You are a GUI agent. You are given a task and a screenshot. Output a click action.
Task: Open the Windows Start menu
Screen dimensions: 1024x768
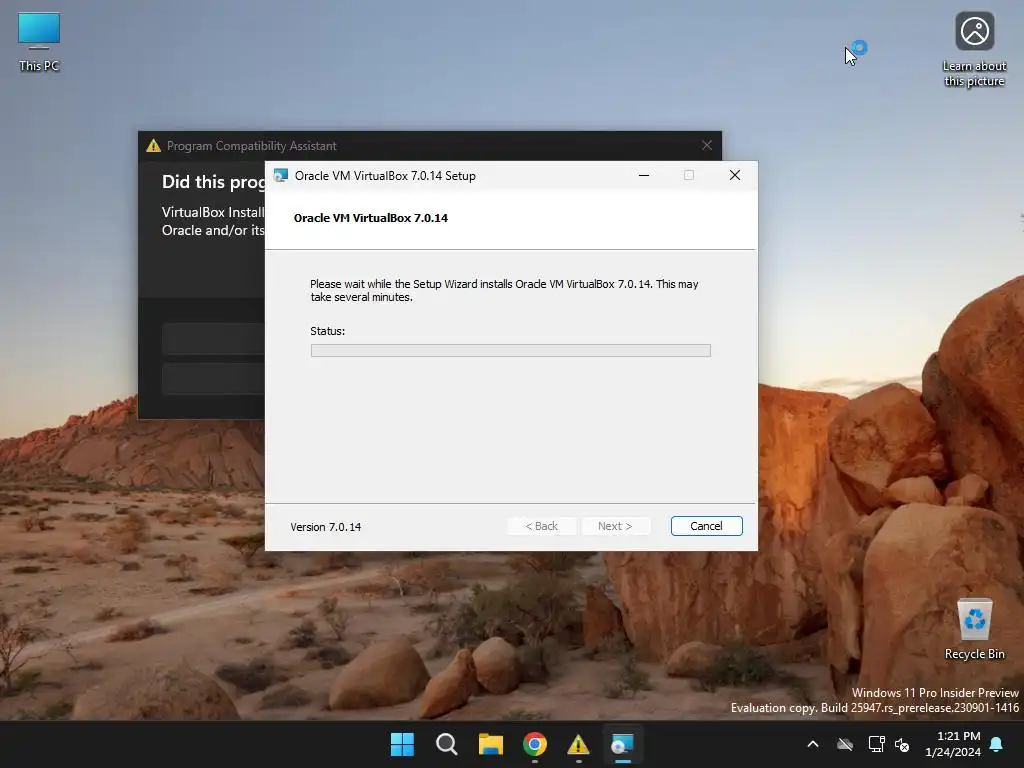click(x=402, y=744)
